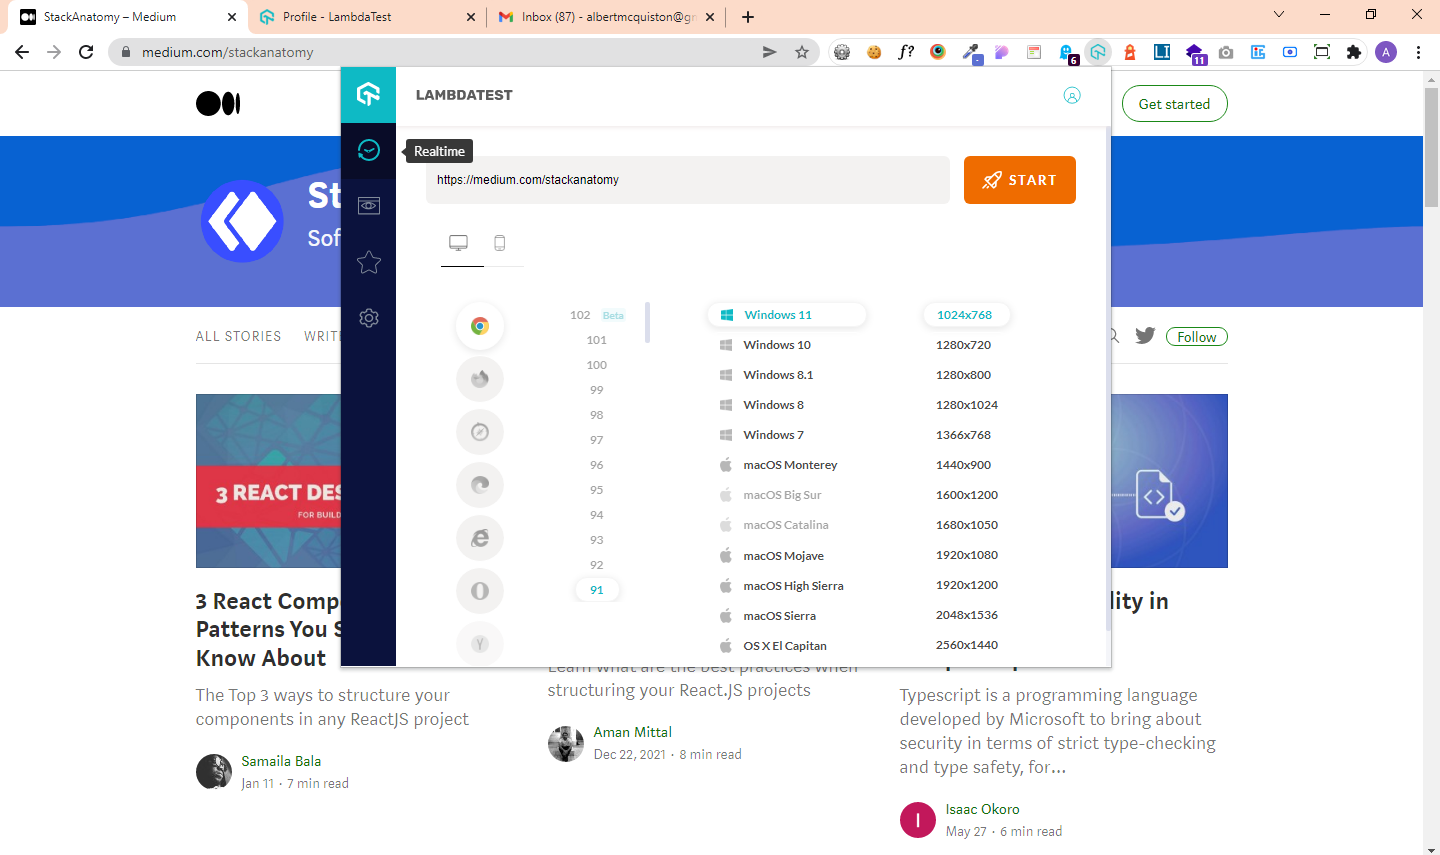1440x855 pixels.
Task: Open the Chrome Extensions puzzle icon
Action: [x=1354, y=52]
